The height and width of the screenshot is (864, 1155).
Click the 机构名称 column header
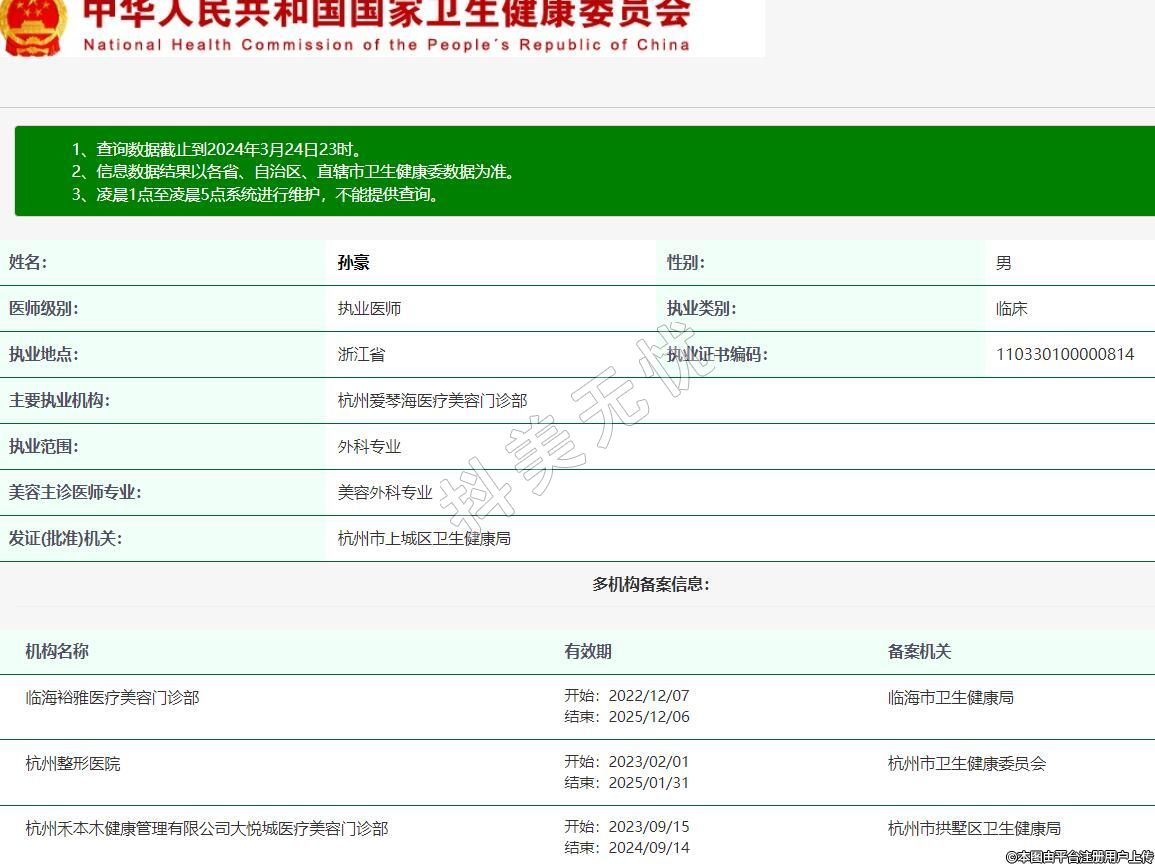57,651
